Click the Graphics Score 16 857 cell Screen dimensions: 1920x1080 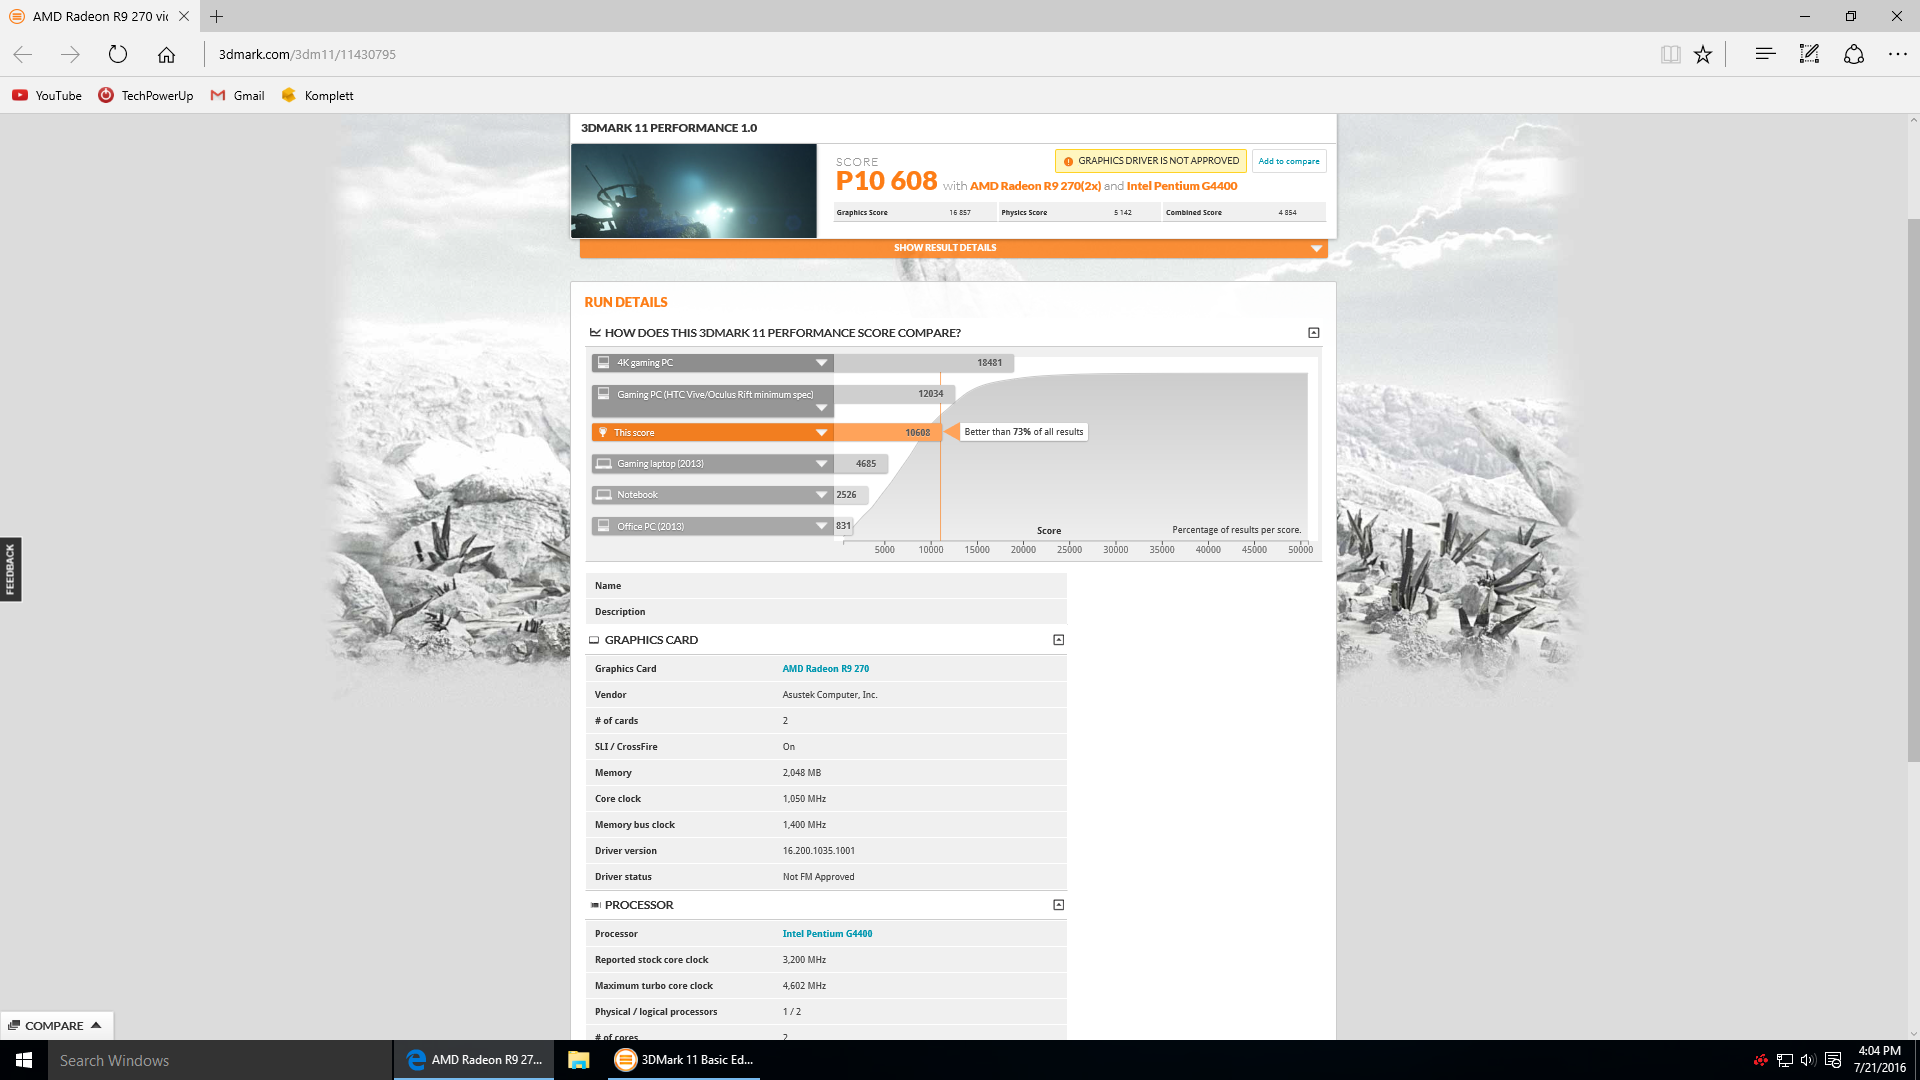point(915,213)
